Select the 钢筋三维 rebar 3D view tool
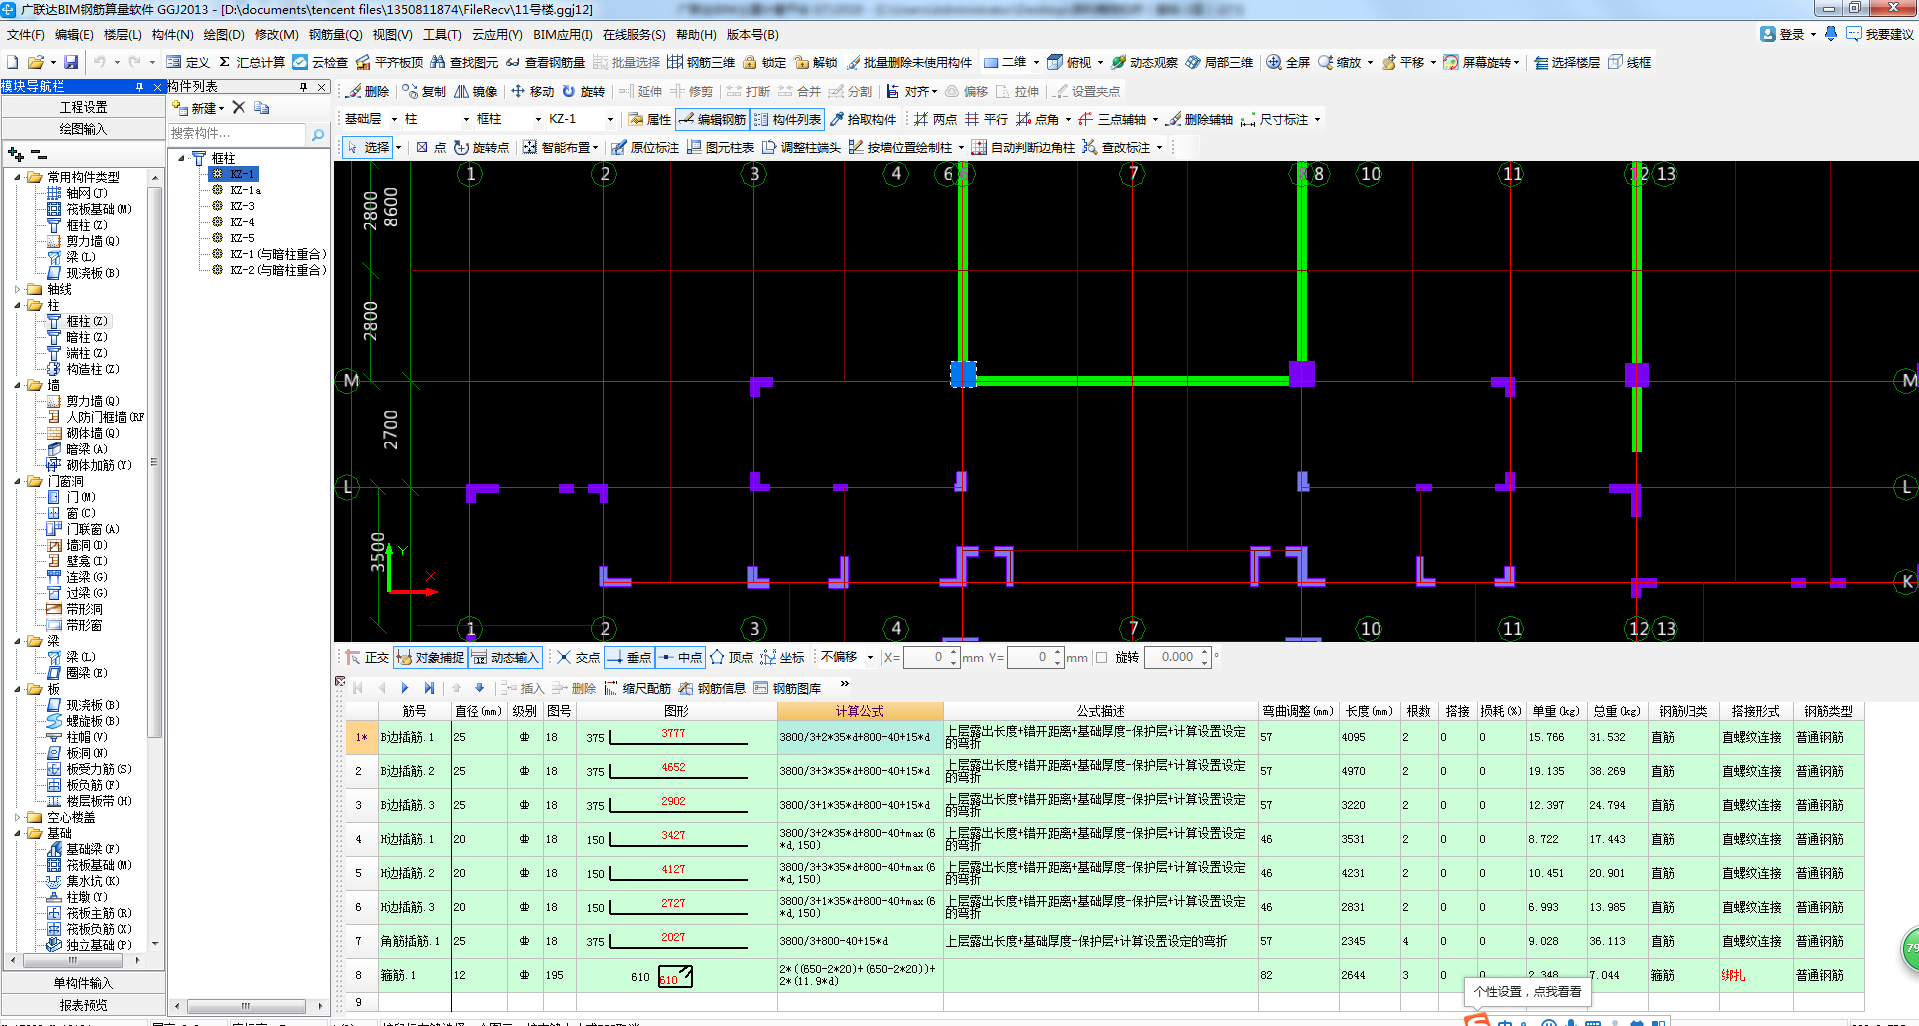This screenshot has width=1919, height=1026. pos(701,62)
